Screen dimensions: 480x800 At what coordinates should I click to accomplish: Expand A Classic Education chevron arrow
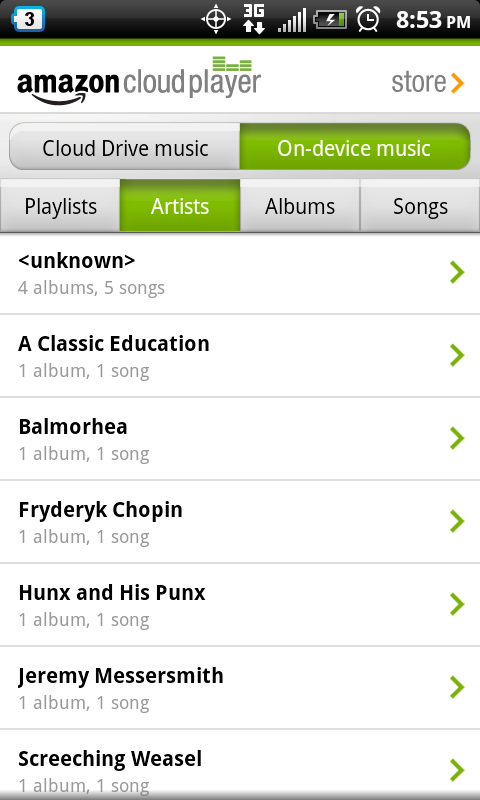click(457, 355)
